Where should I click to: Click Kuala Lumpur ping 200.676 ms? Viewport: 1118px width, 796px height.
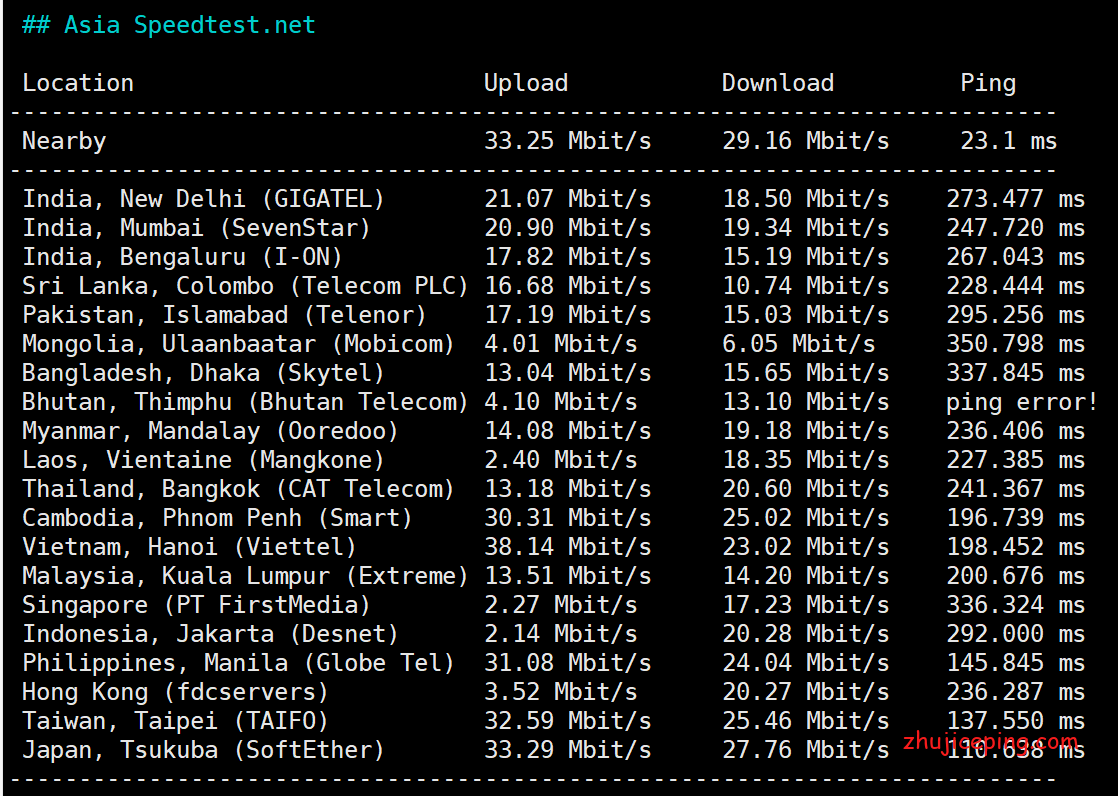point(1016,576)
